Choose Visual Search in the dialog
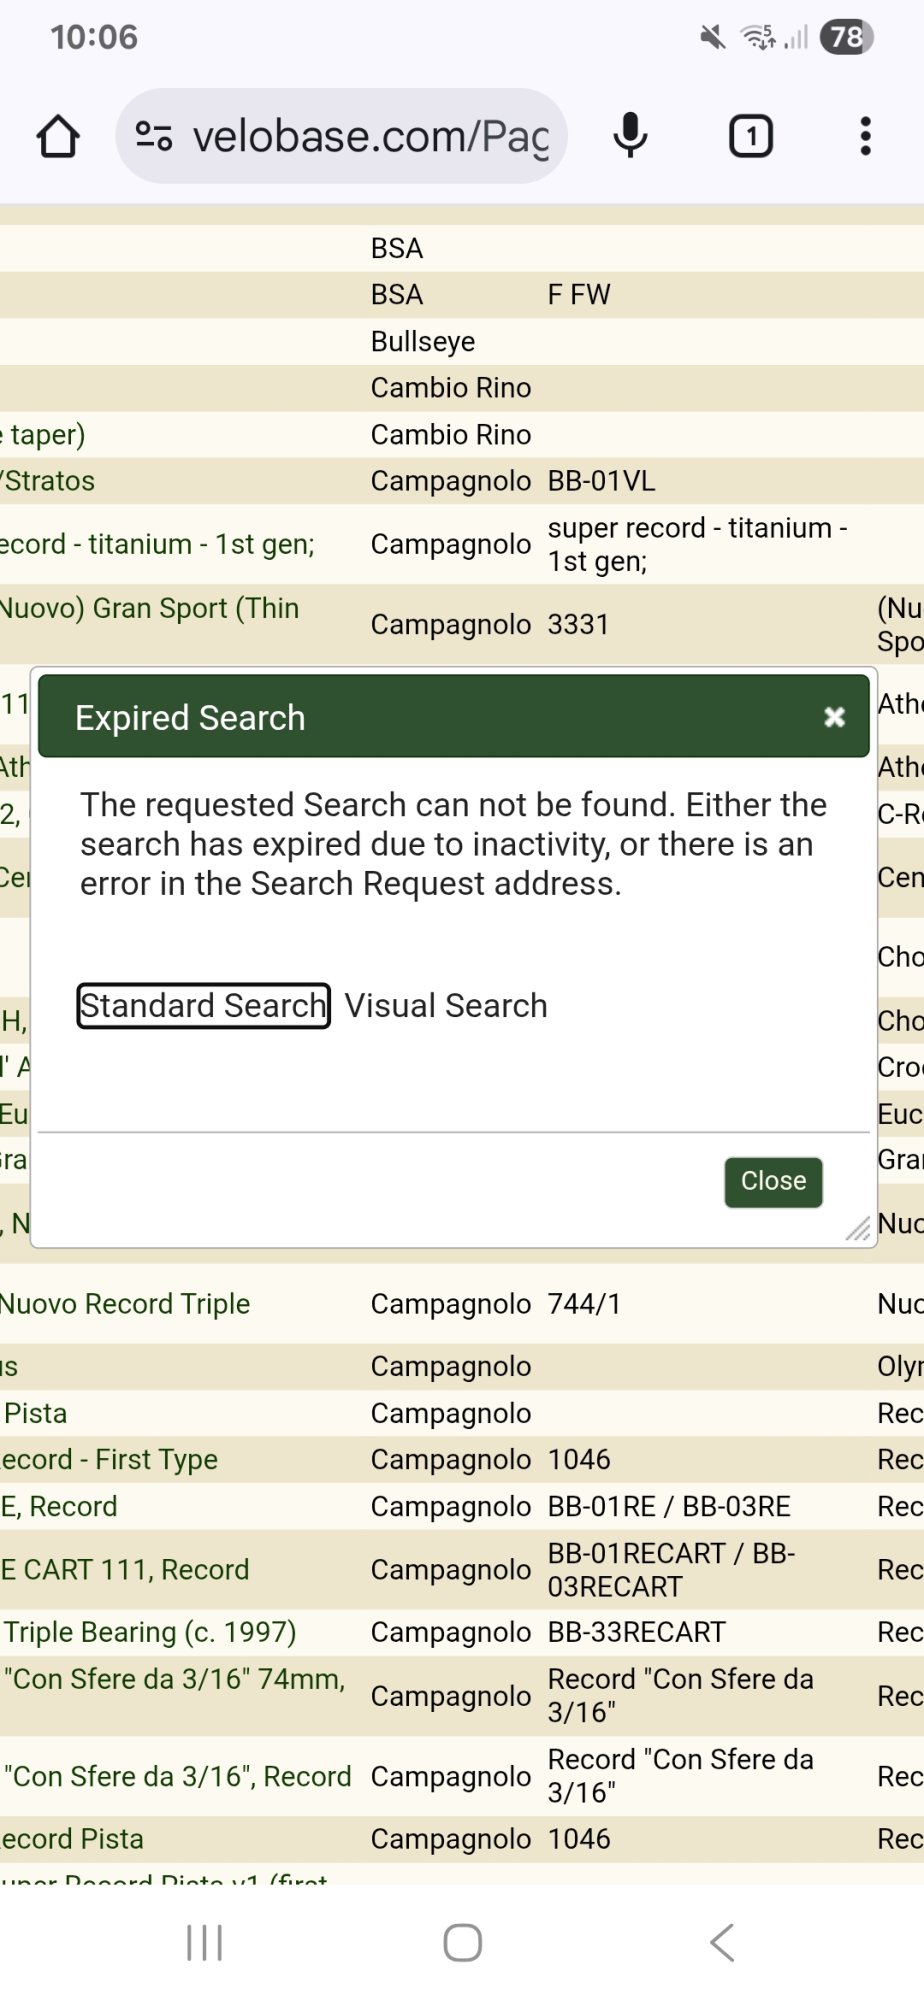The width and height of the screenshot is (924, 2000). click(446, 1005)
